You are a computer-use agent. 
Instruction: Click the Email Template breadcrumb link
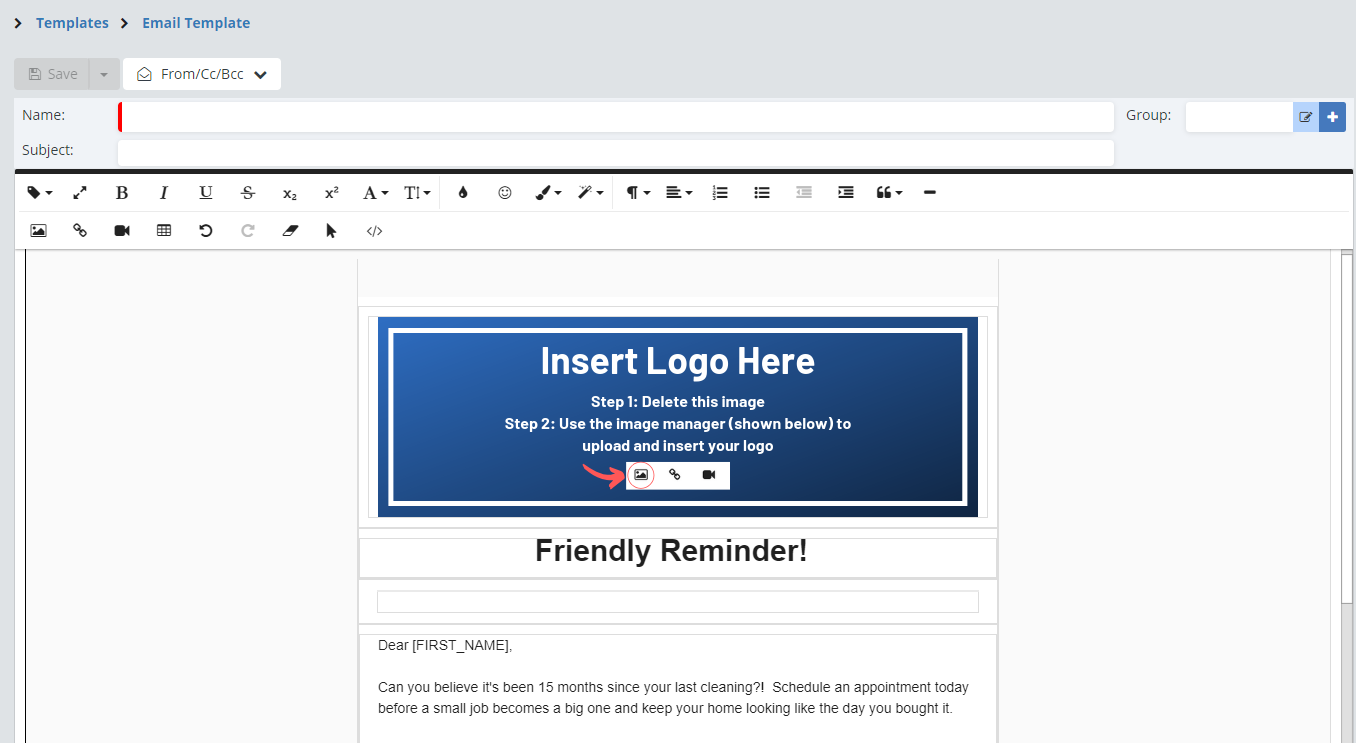pyautogui.click(x=196, y=23)
